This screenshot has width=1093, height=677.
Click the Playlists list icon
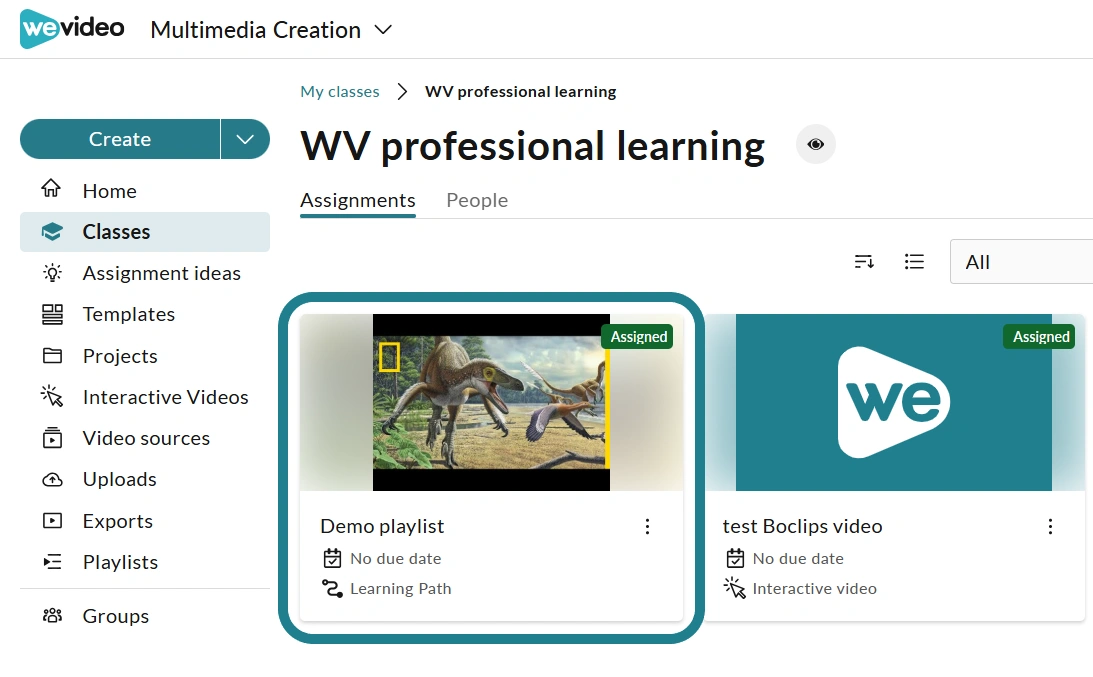52,562
